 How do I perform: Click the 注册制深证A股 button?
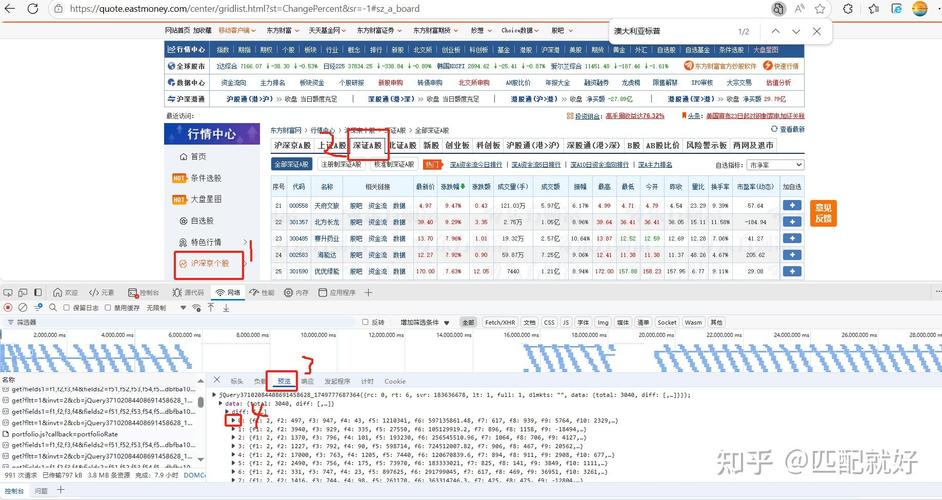coord(341,164)
